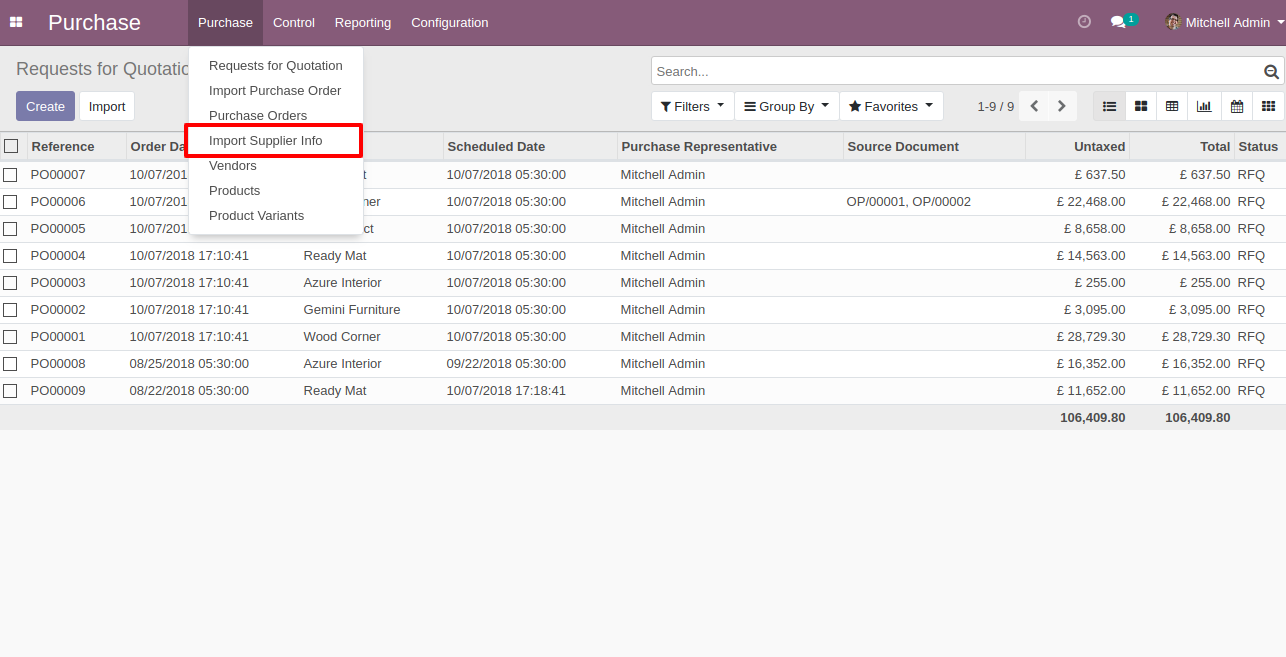Click the Import button
Screen dimensions: 1286x657
click(107, 106)
